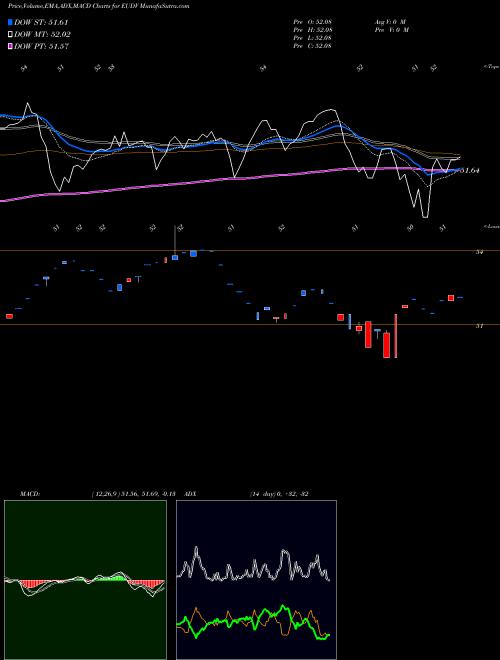Image resolution: width=500 pixels, height=660 pixels.
Task: Click the '<Lows' marker label
Action: pos(492,226)
